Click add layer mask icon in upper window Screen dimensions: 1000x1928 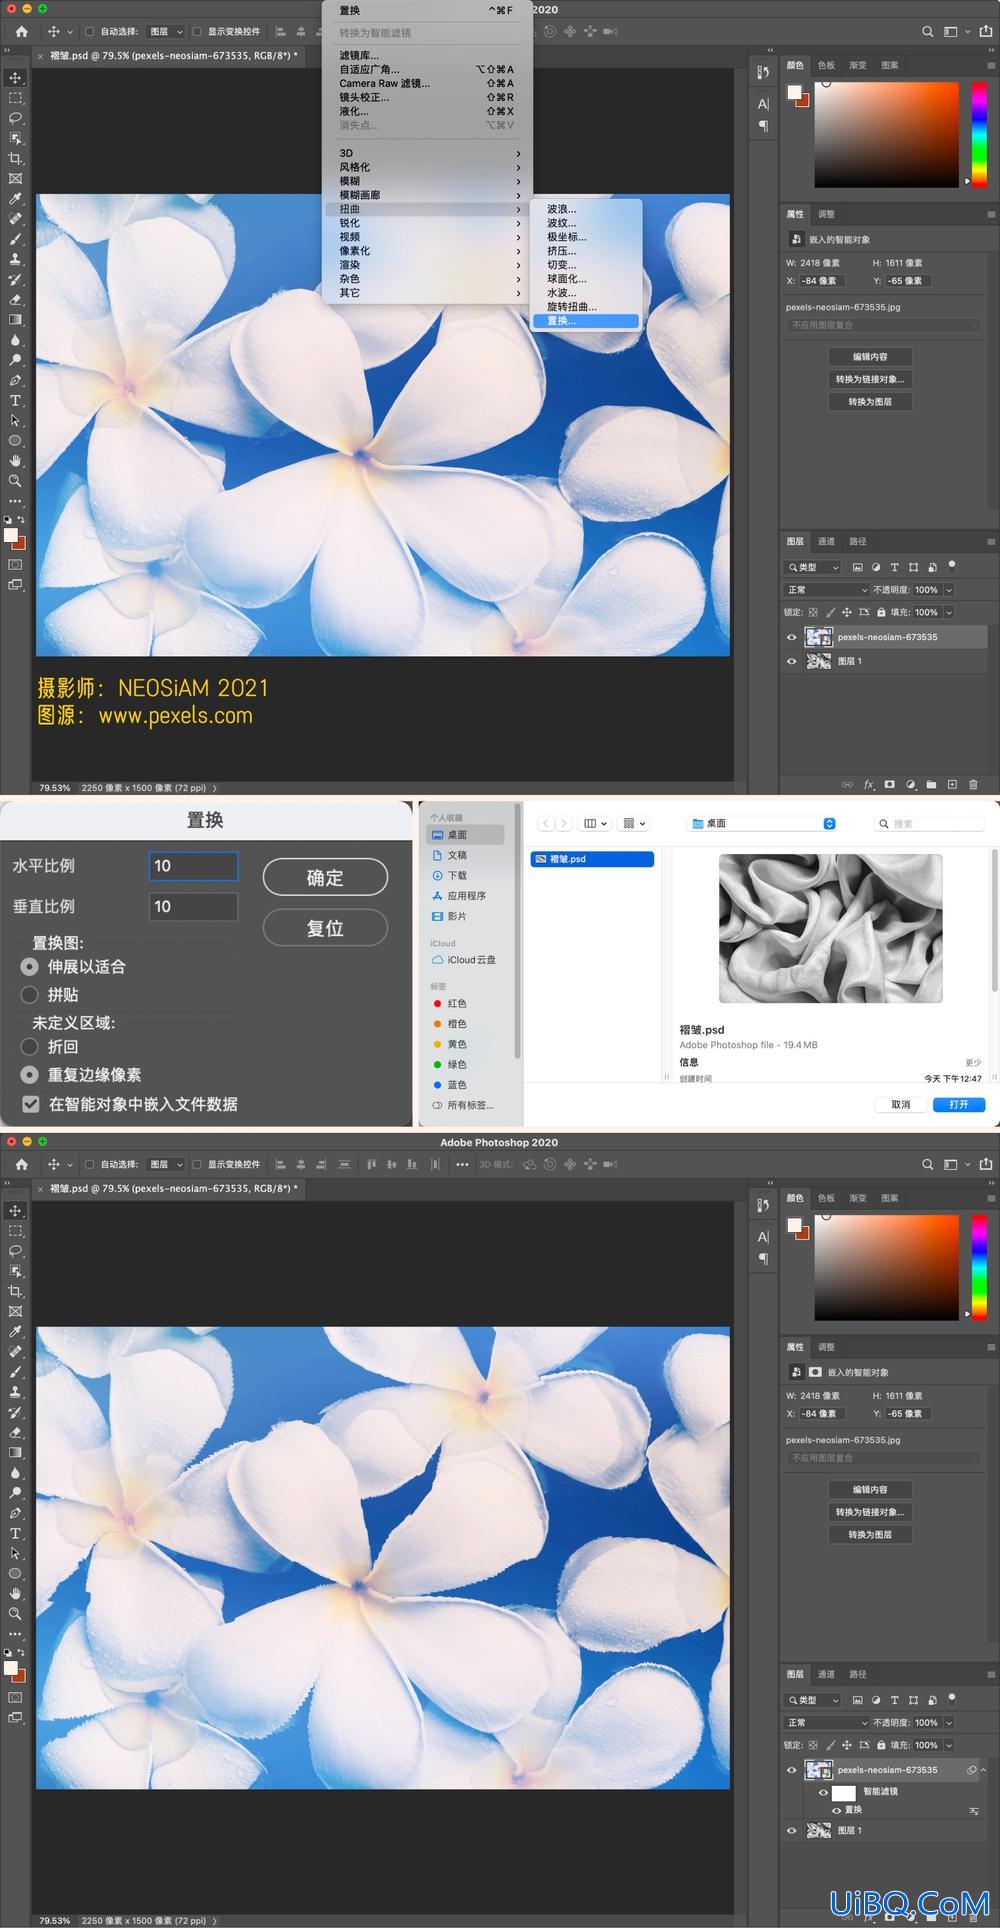[x=889, y=785]
